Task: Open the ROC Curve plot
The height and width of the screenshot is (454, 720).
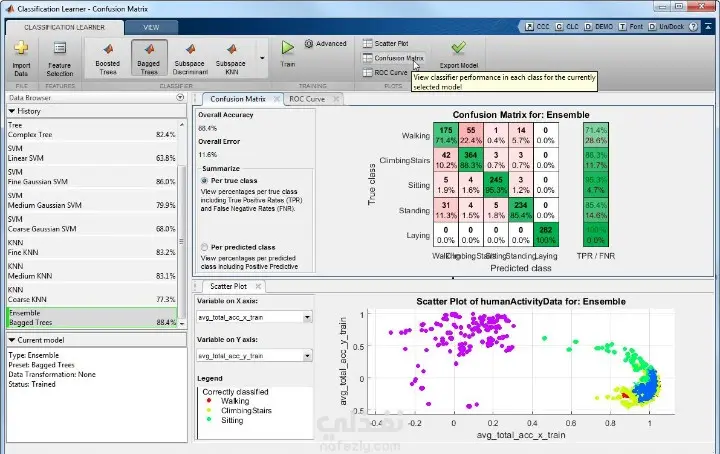Action: tap(385, 73)
